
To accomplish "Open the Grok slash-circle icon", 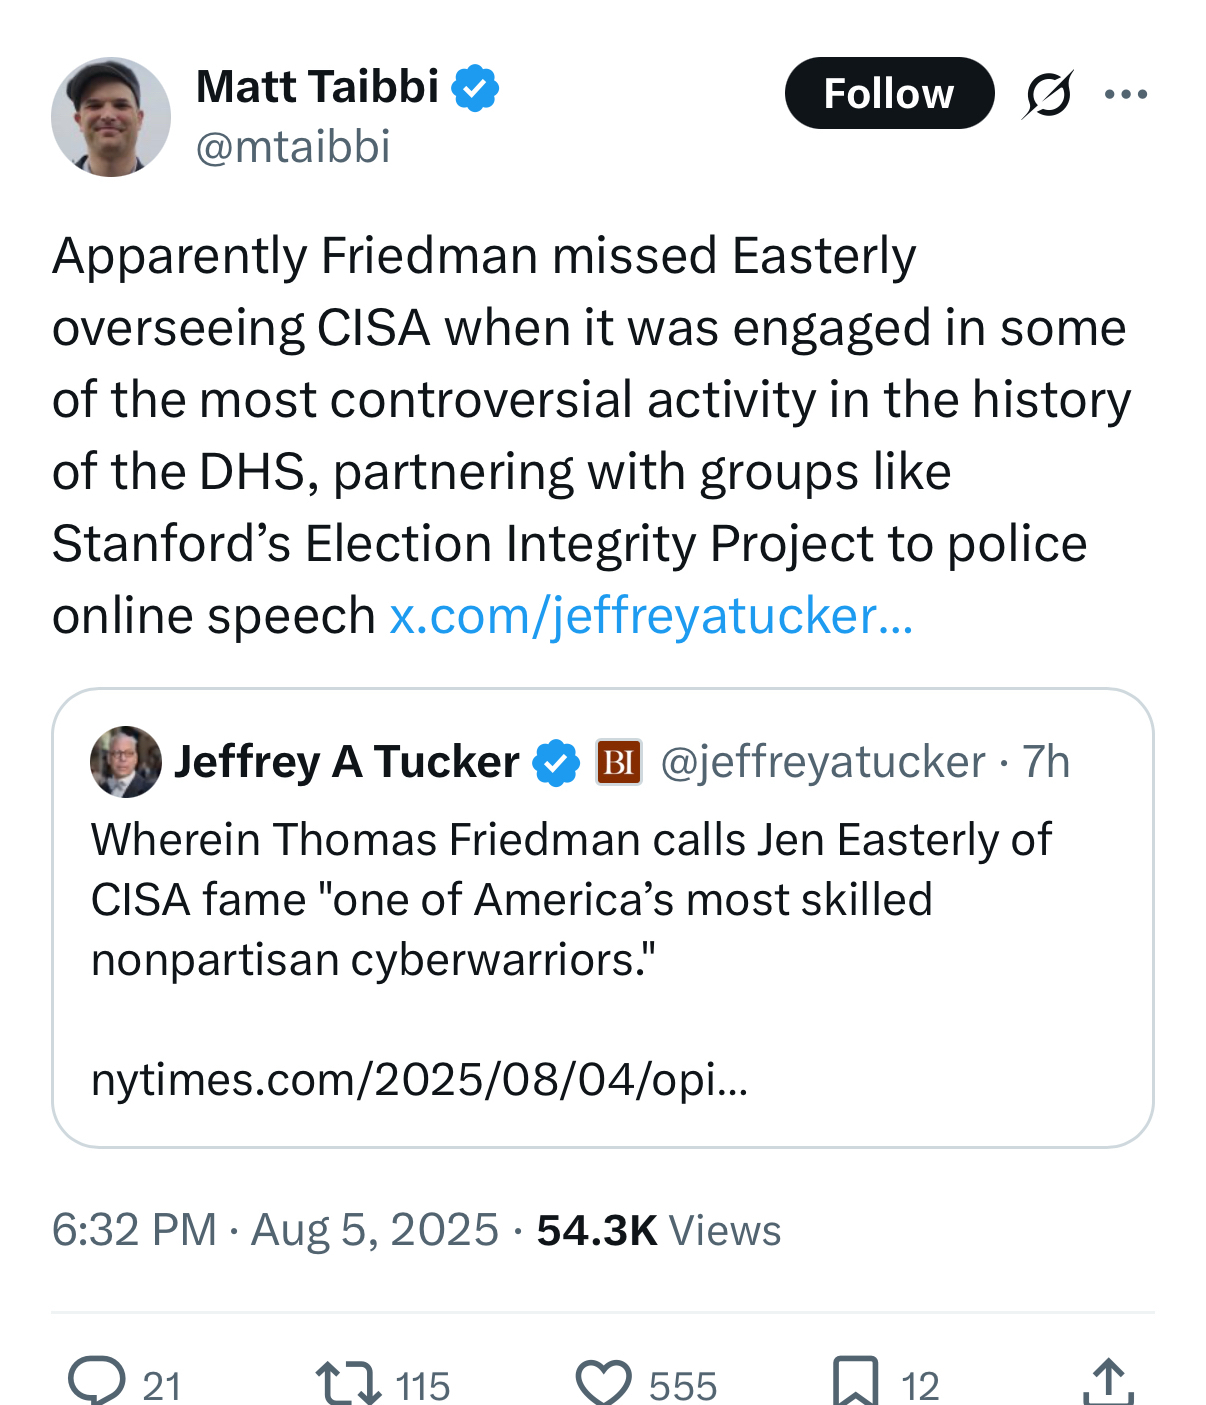I will pos(1048,94).
